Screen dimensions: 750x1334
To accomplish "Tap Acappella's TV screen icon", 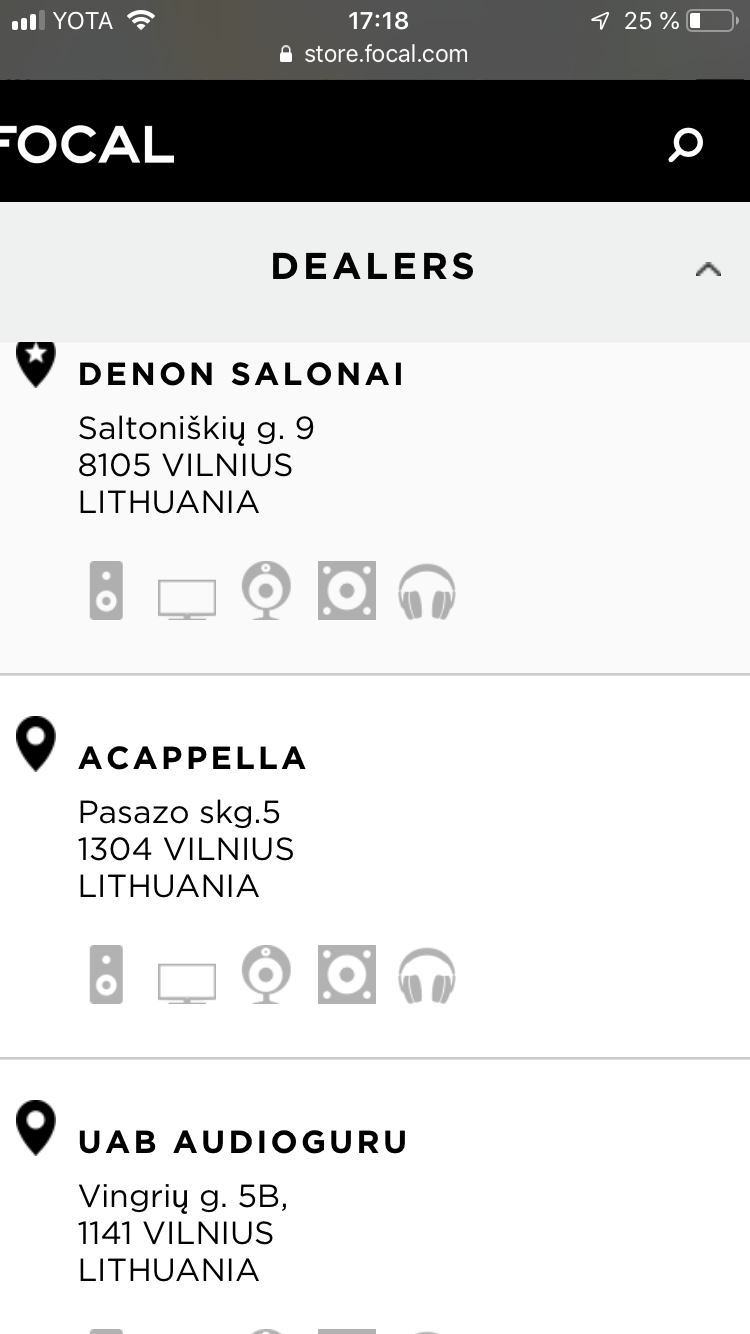I will [x=186, y=981].
